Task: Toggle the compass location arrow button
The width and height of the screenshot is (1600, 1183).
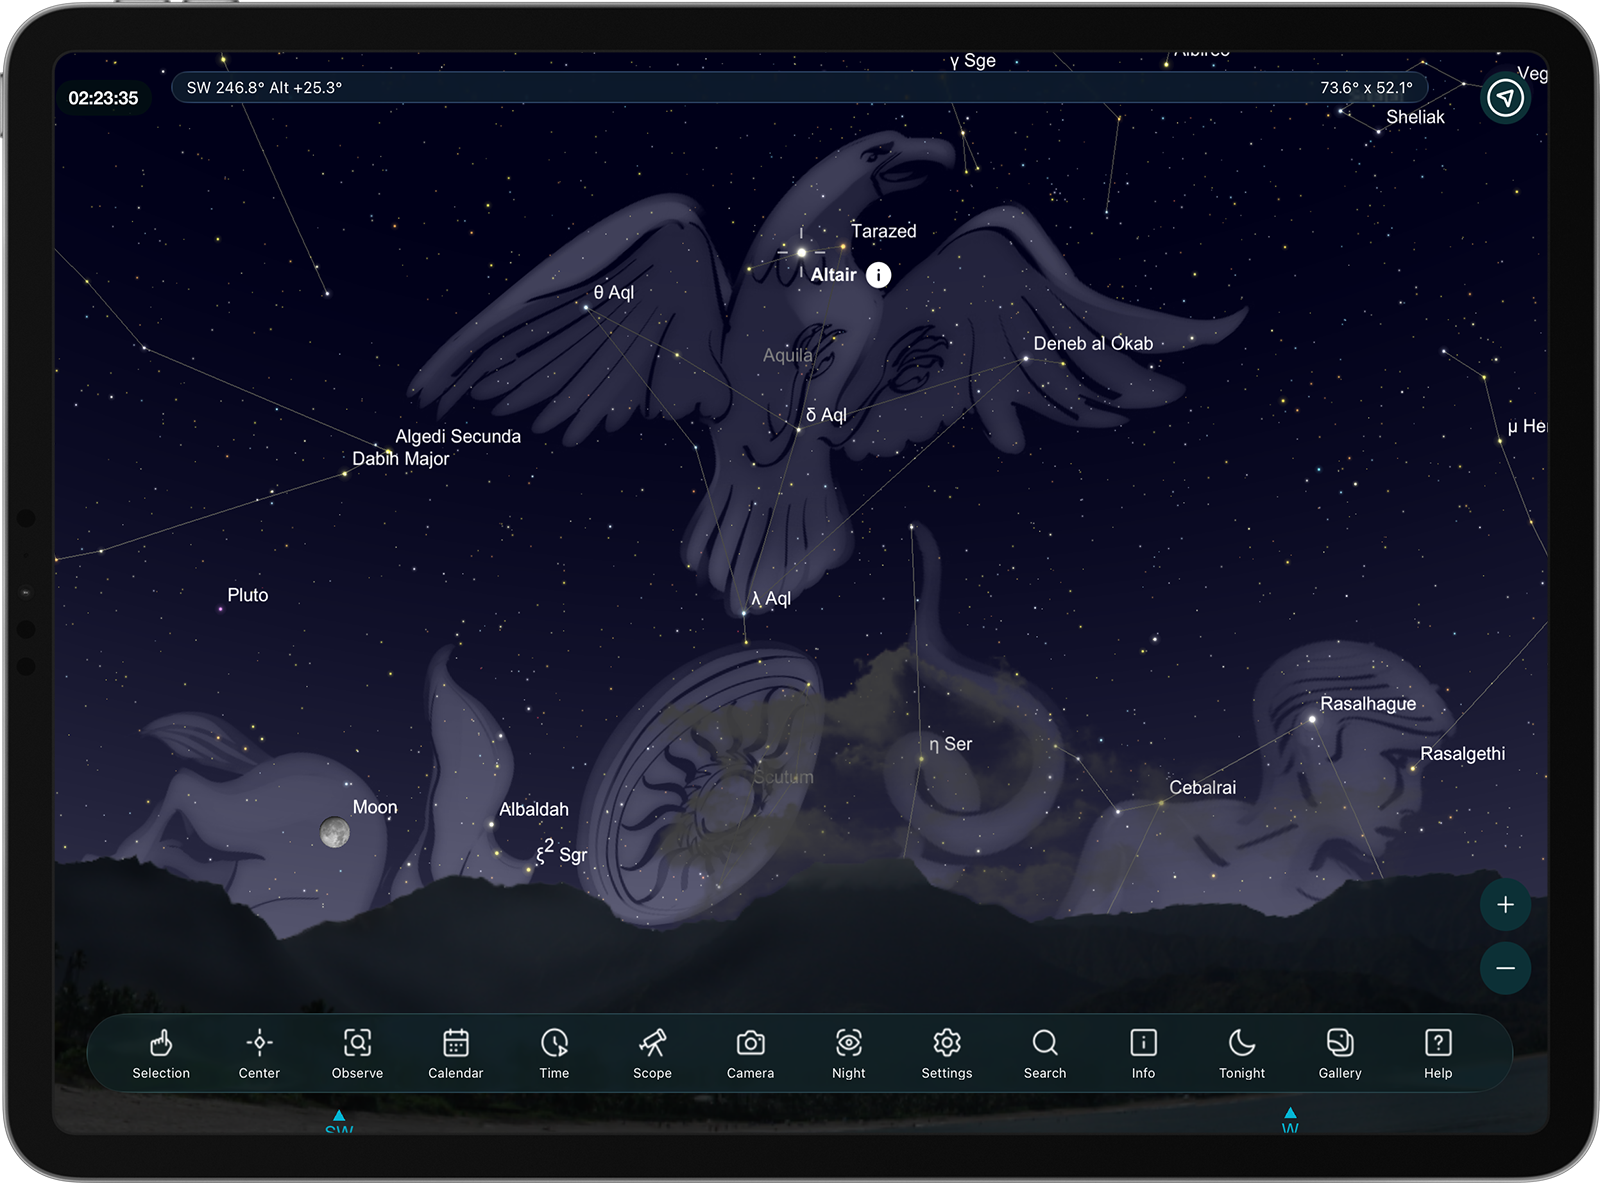Action: click(x=1505, y=98)
